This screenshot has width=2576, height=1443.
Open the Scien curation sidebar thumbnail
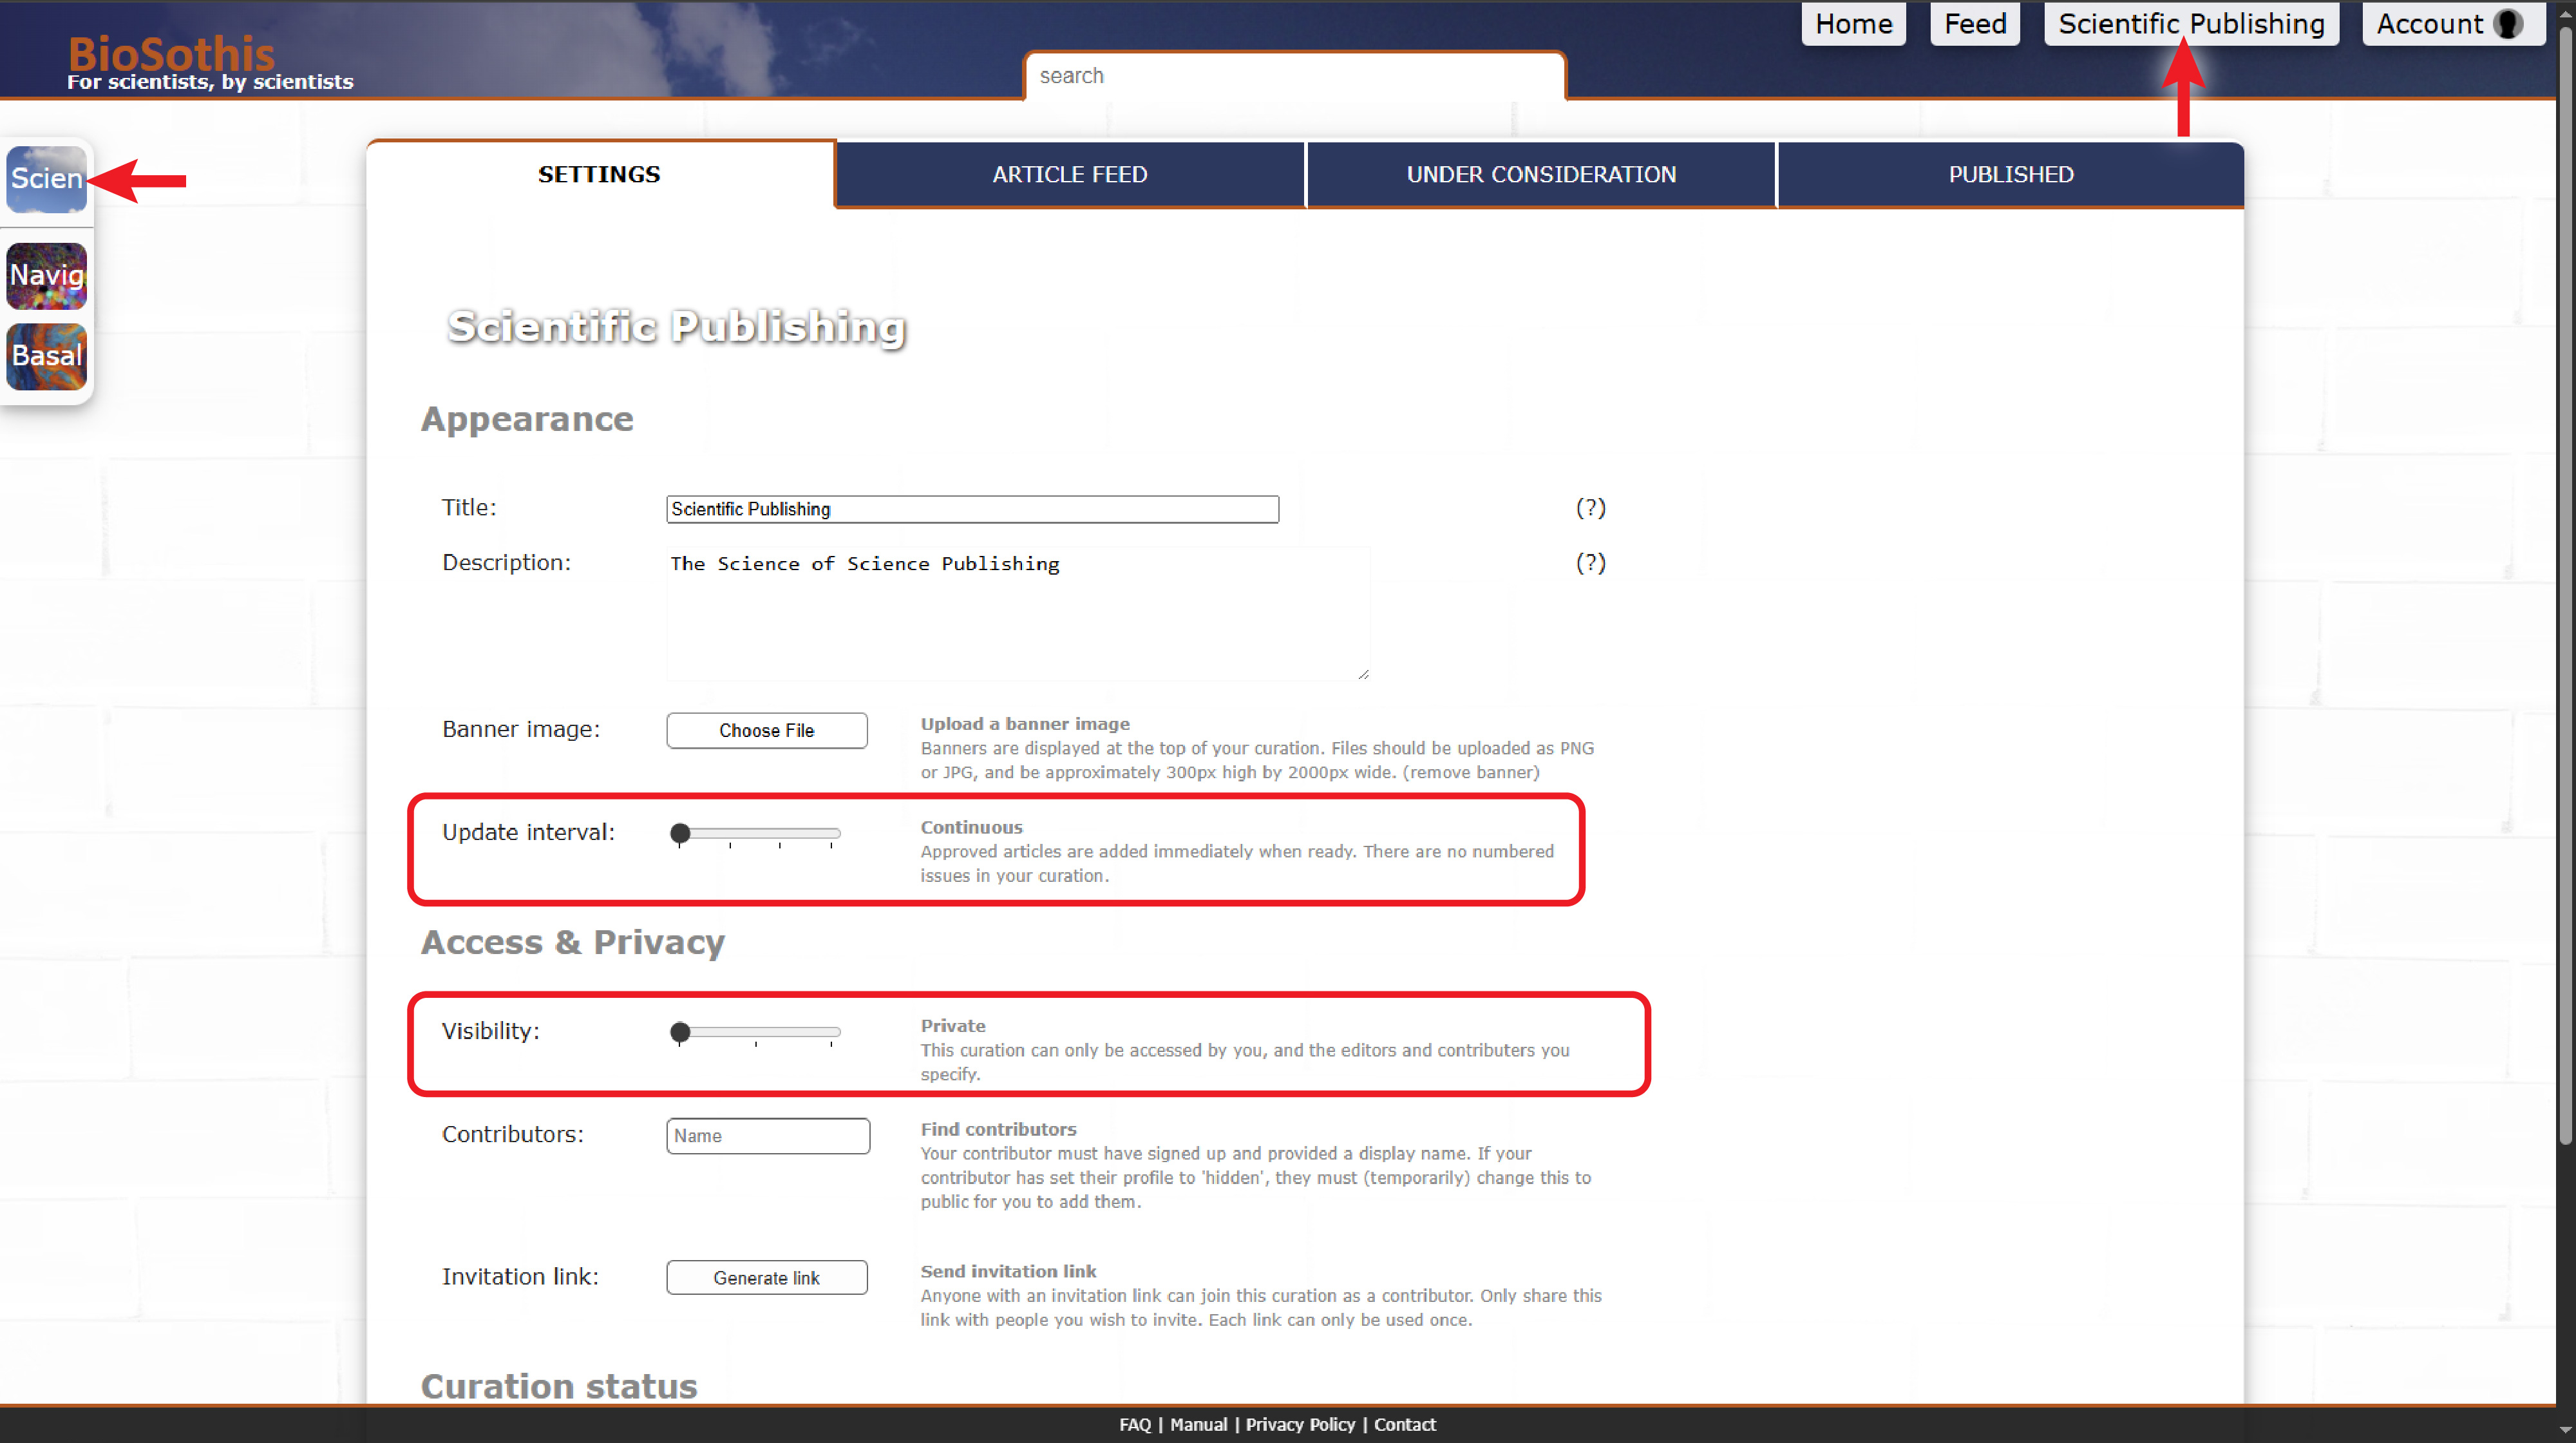coord(46,179)
